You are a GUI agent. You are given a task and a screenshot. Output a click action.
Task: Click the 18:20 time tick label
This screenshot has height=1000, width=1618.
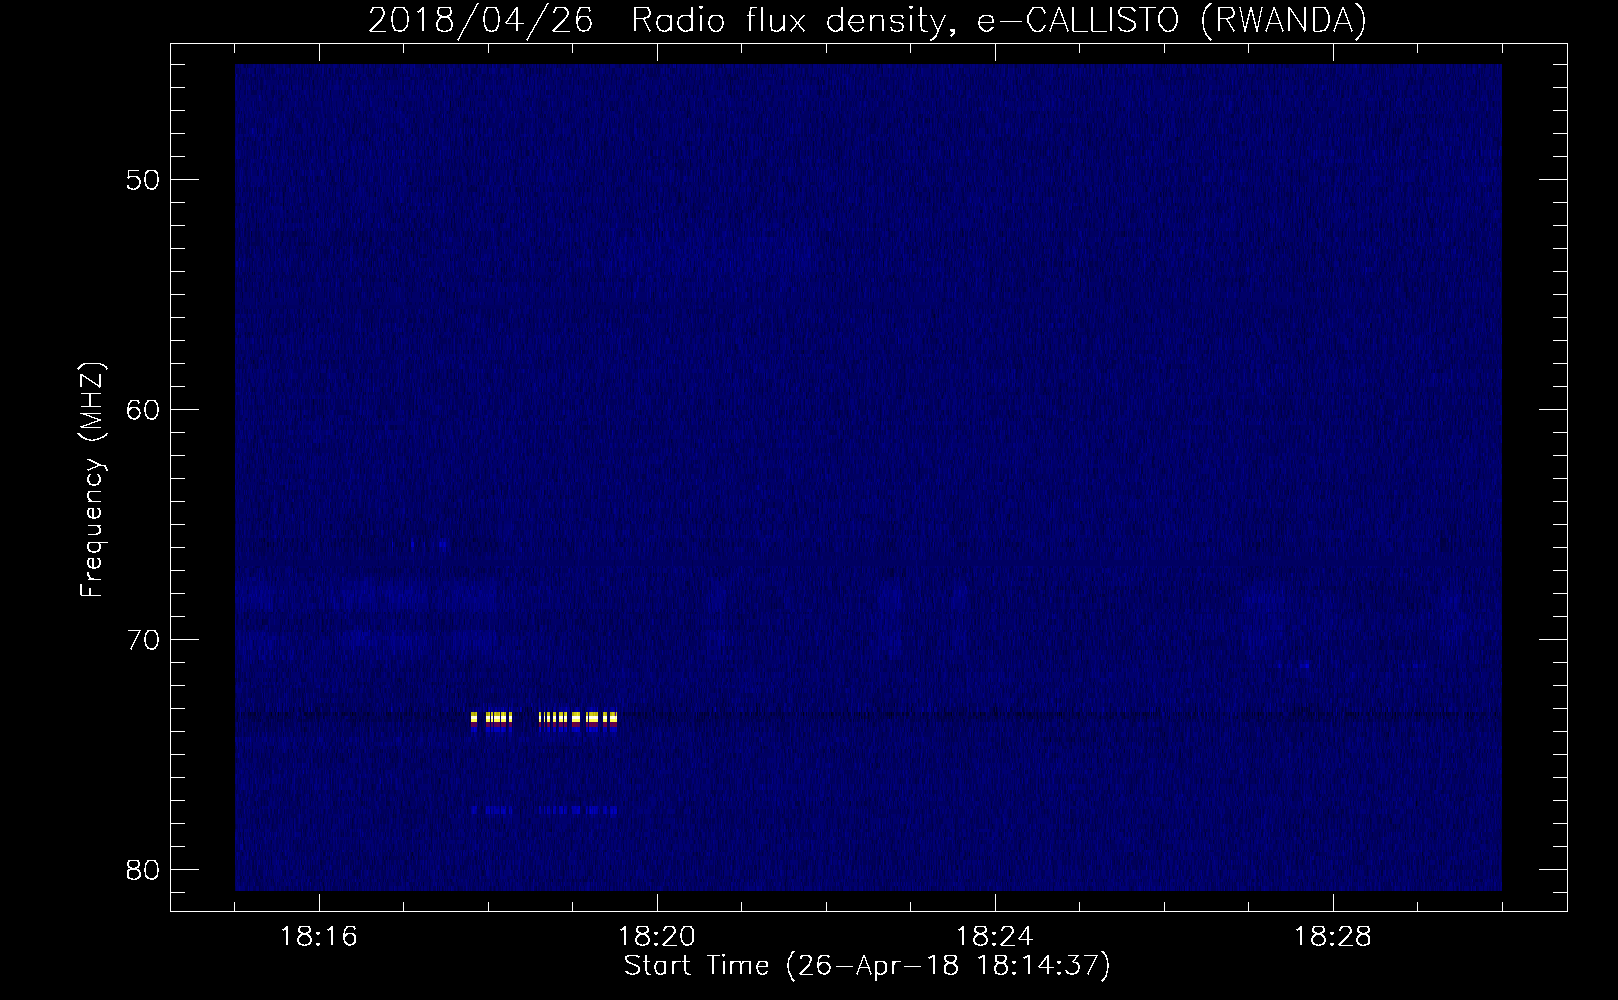[x=657, y=937]
